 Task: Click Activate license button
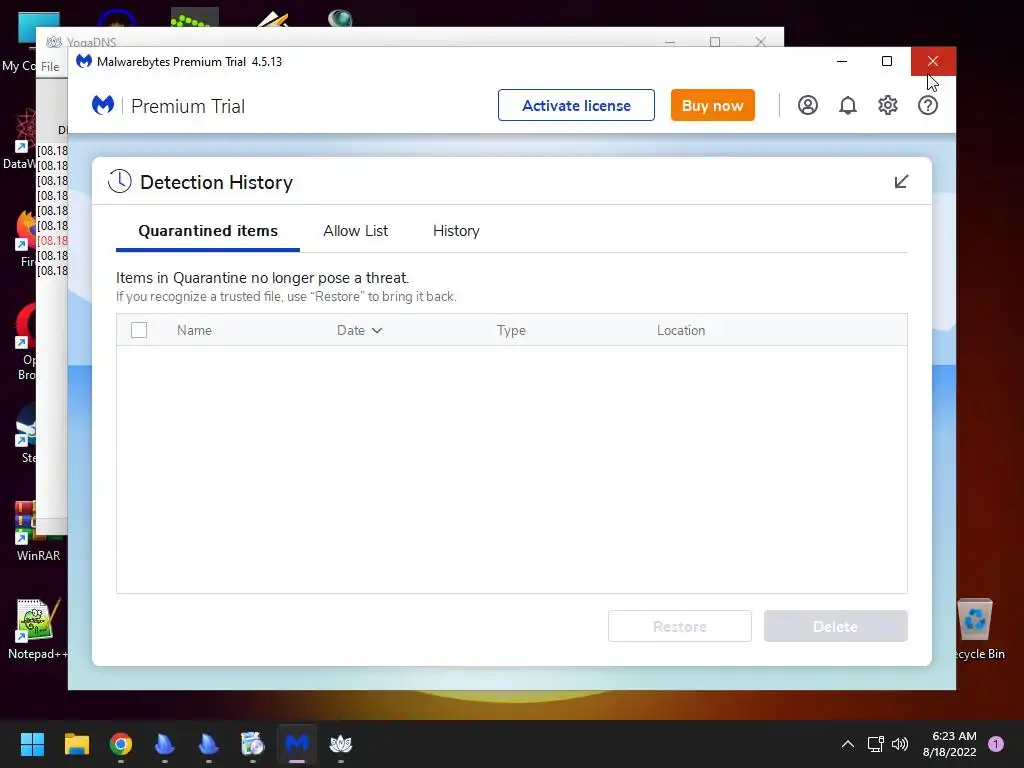coord(576,105)
